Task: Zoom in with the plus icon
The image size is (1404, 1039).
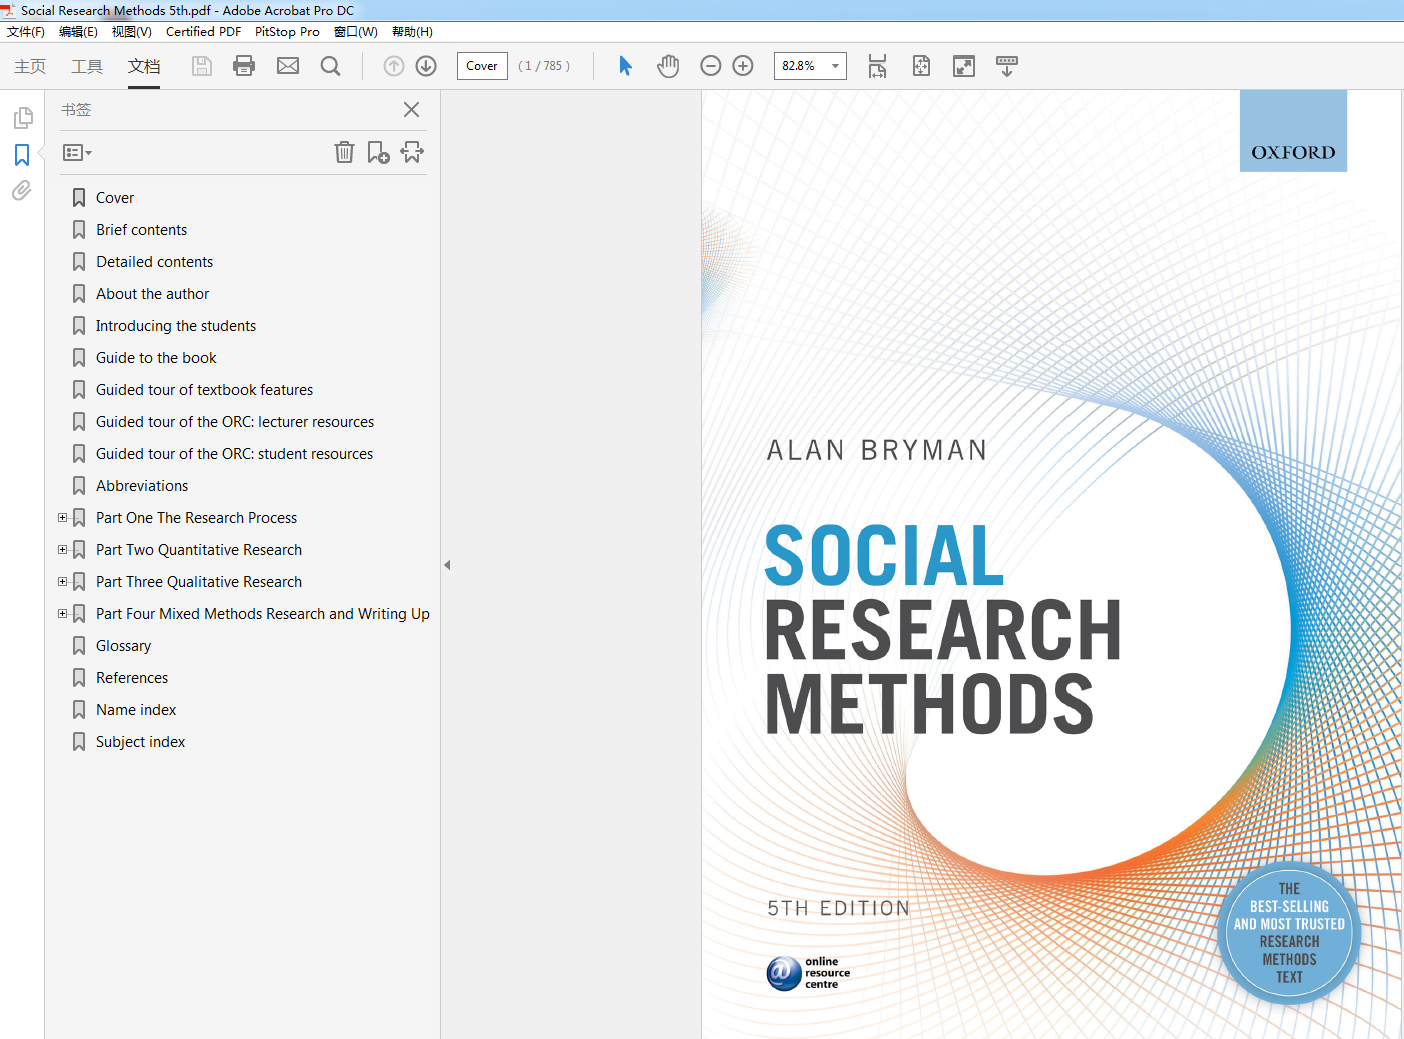Action: pos(743,66)
